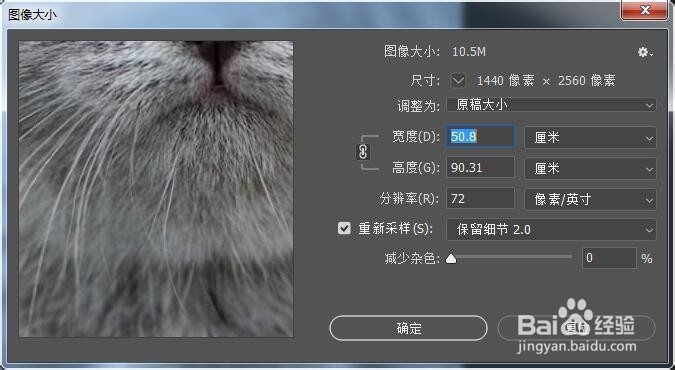Screen dimensions: 675x370
Task: Click the 减少杂色 slider handle
Action: 451,258
